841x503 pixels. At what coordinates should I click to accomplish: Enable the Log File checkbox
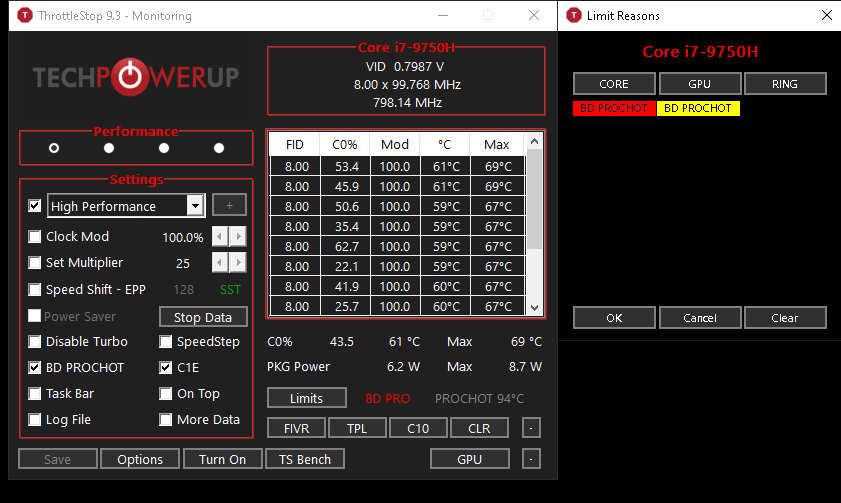(x=34, y=419)
